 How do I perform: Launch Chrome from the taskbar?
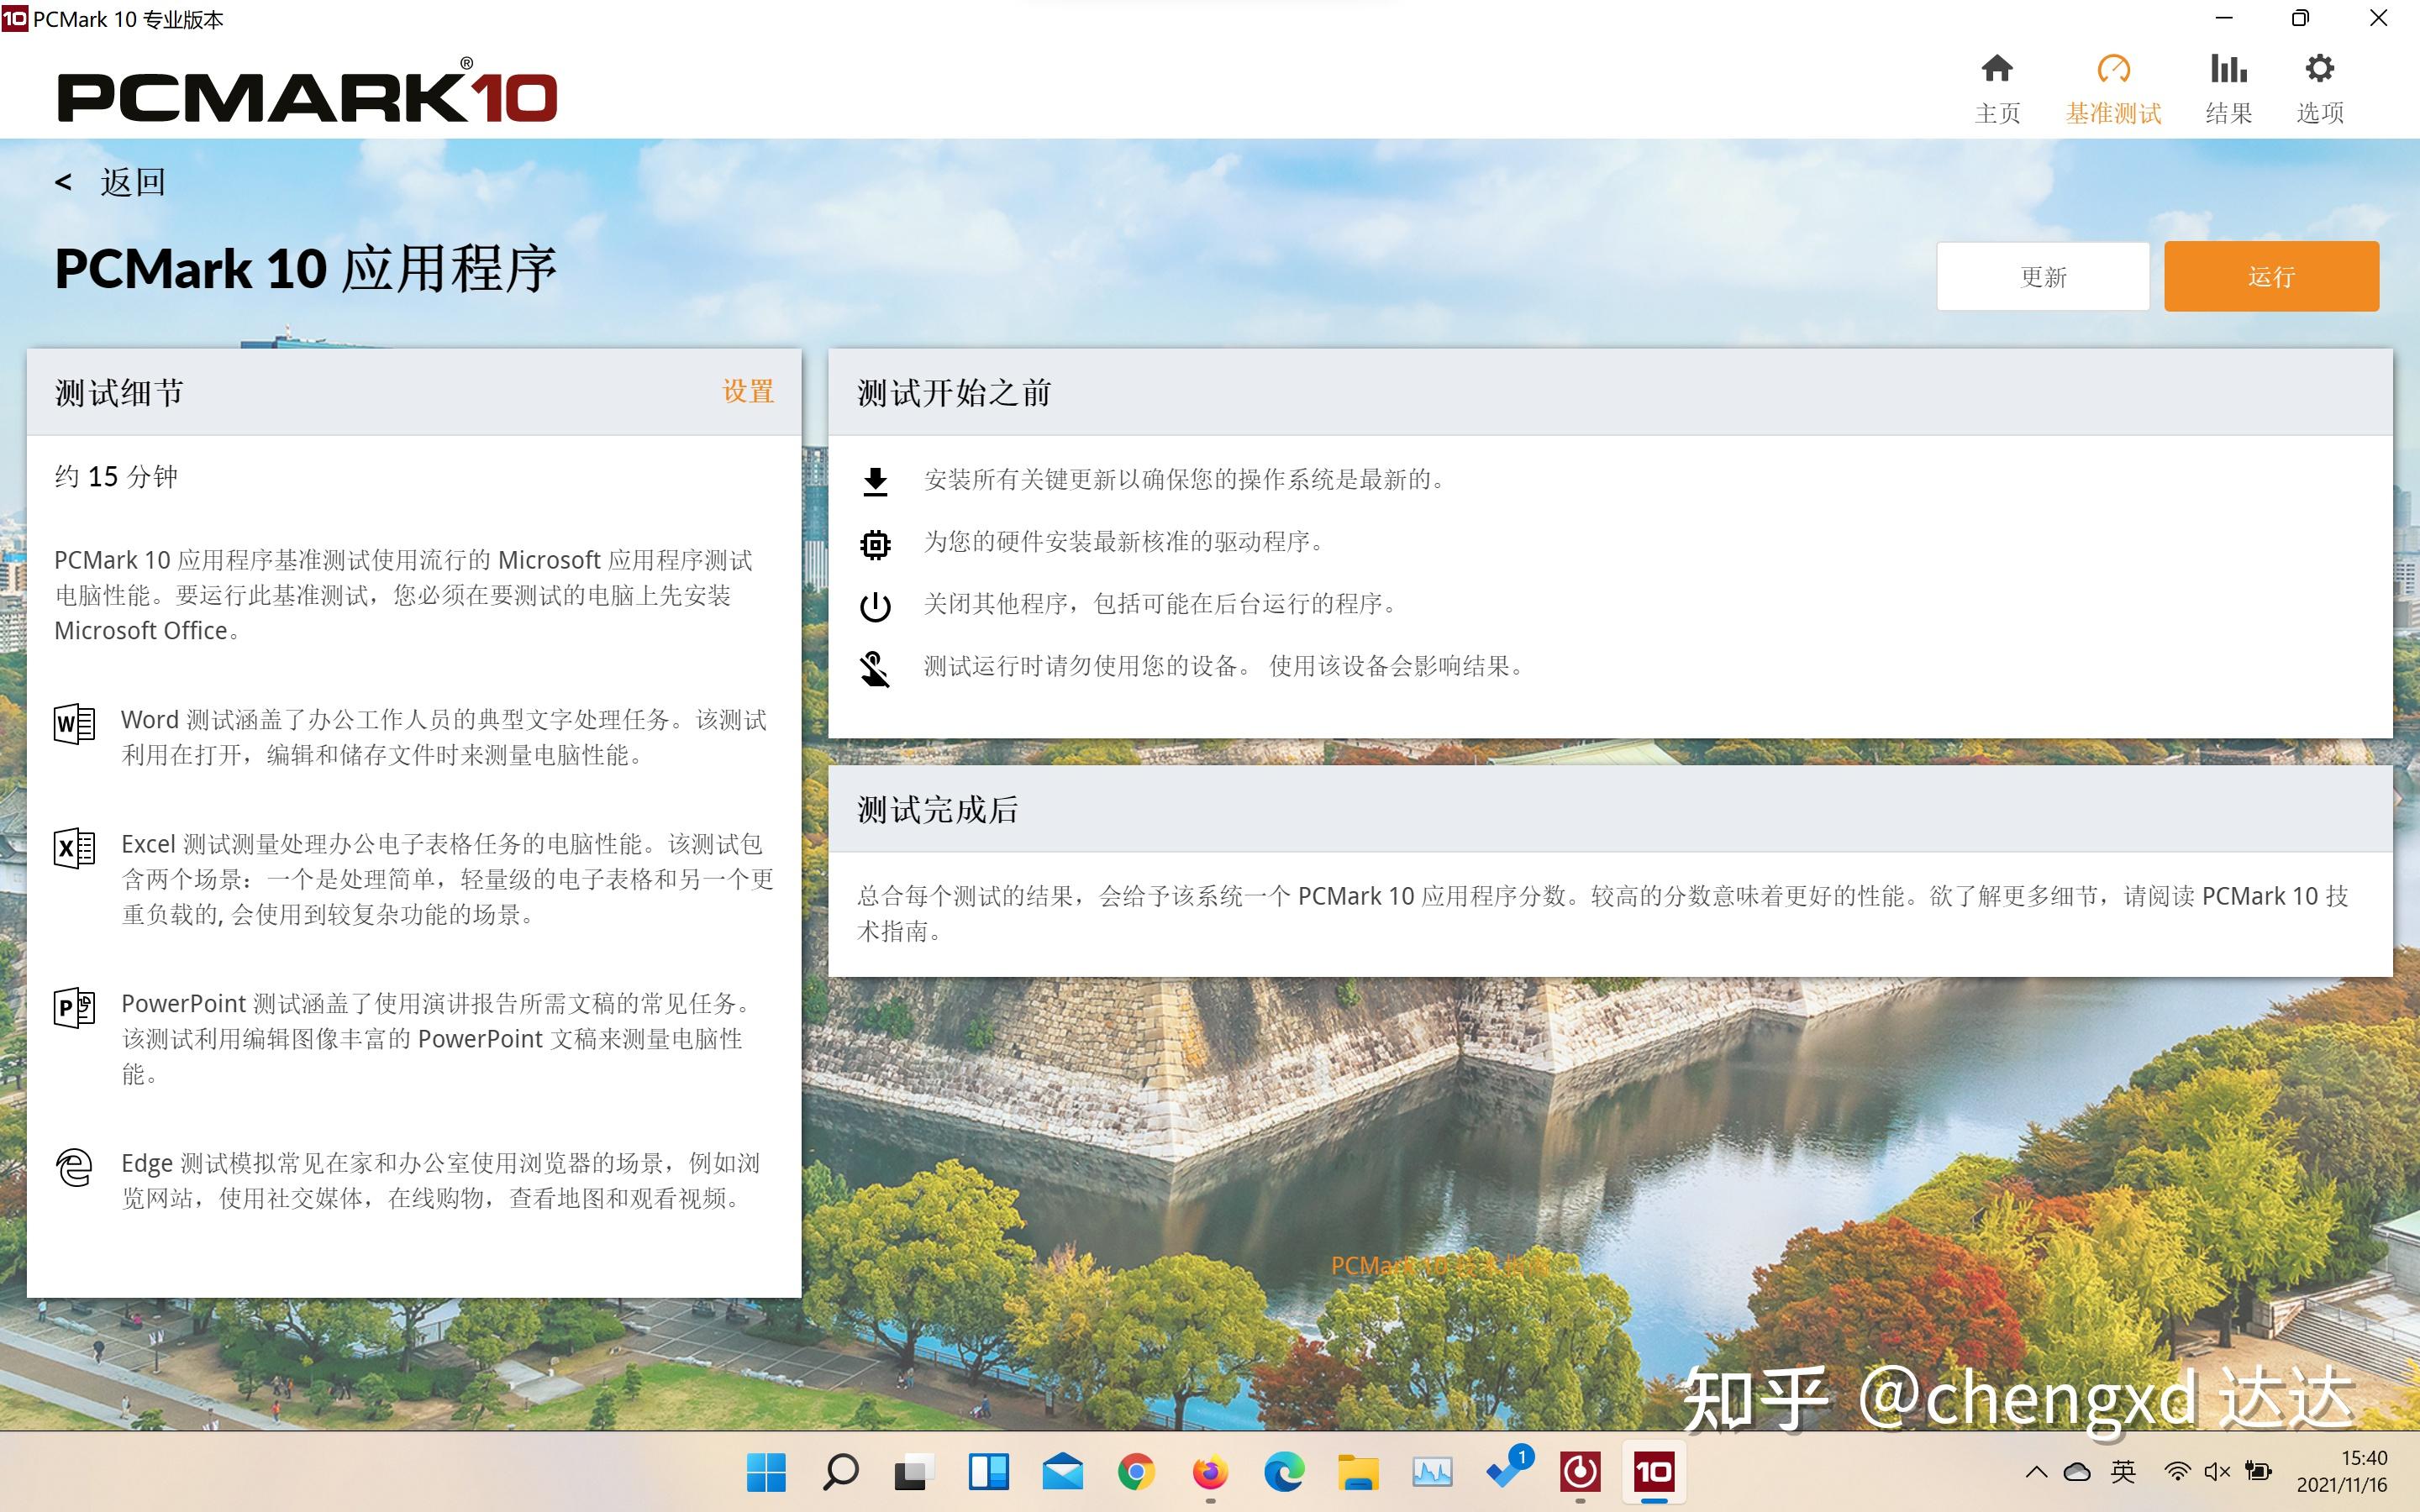pos(1137,1471)
